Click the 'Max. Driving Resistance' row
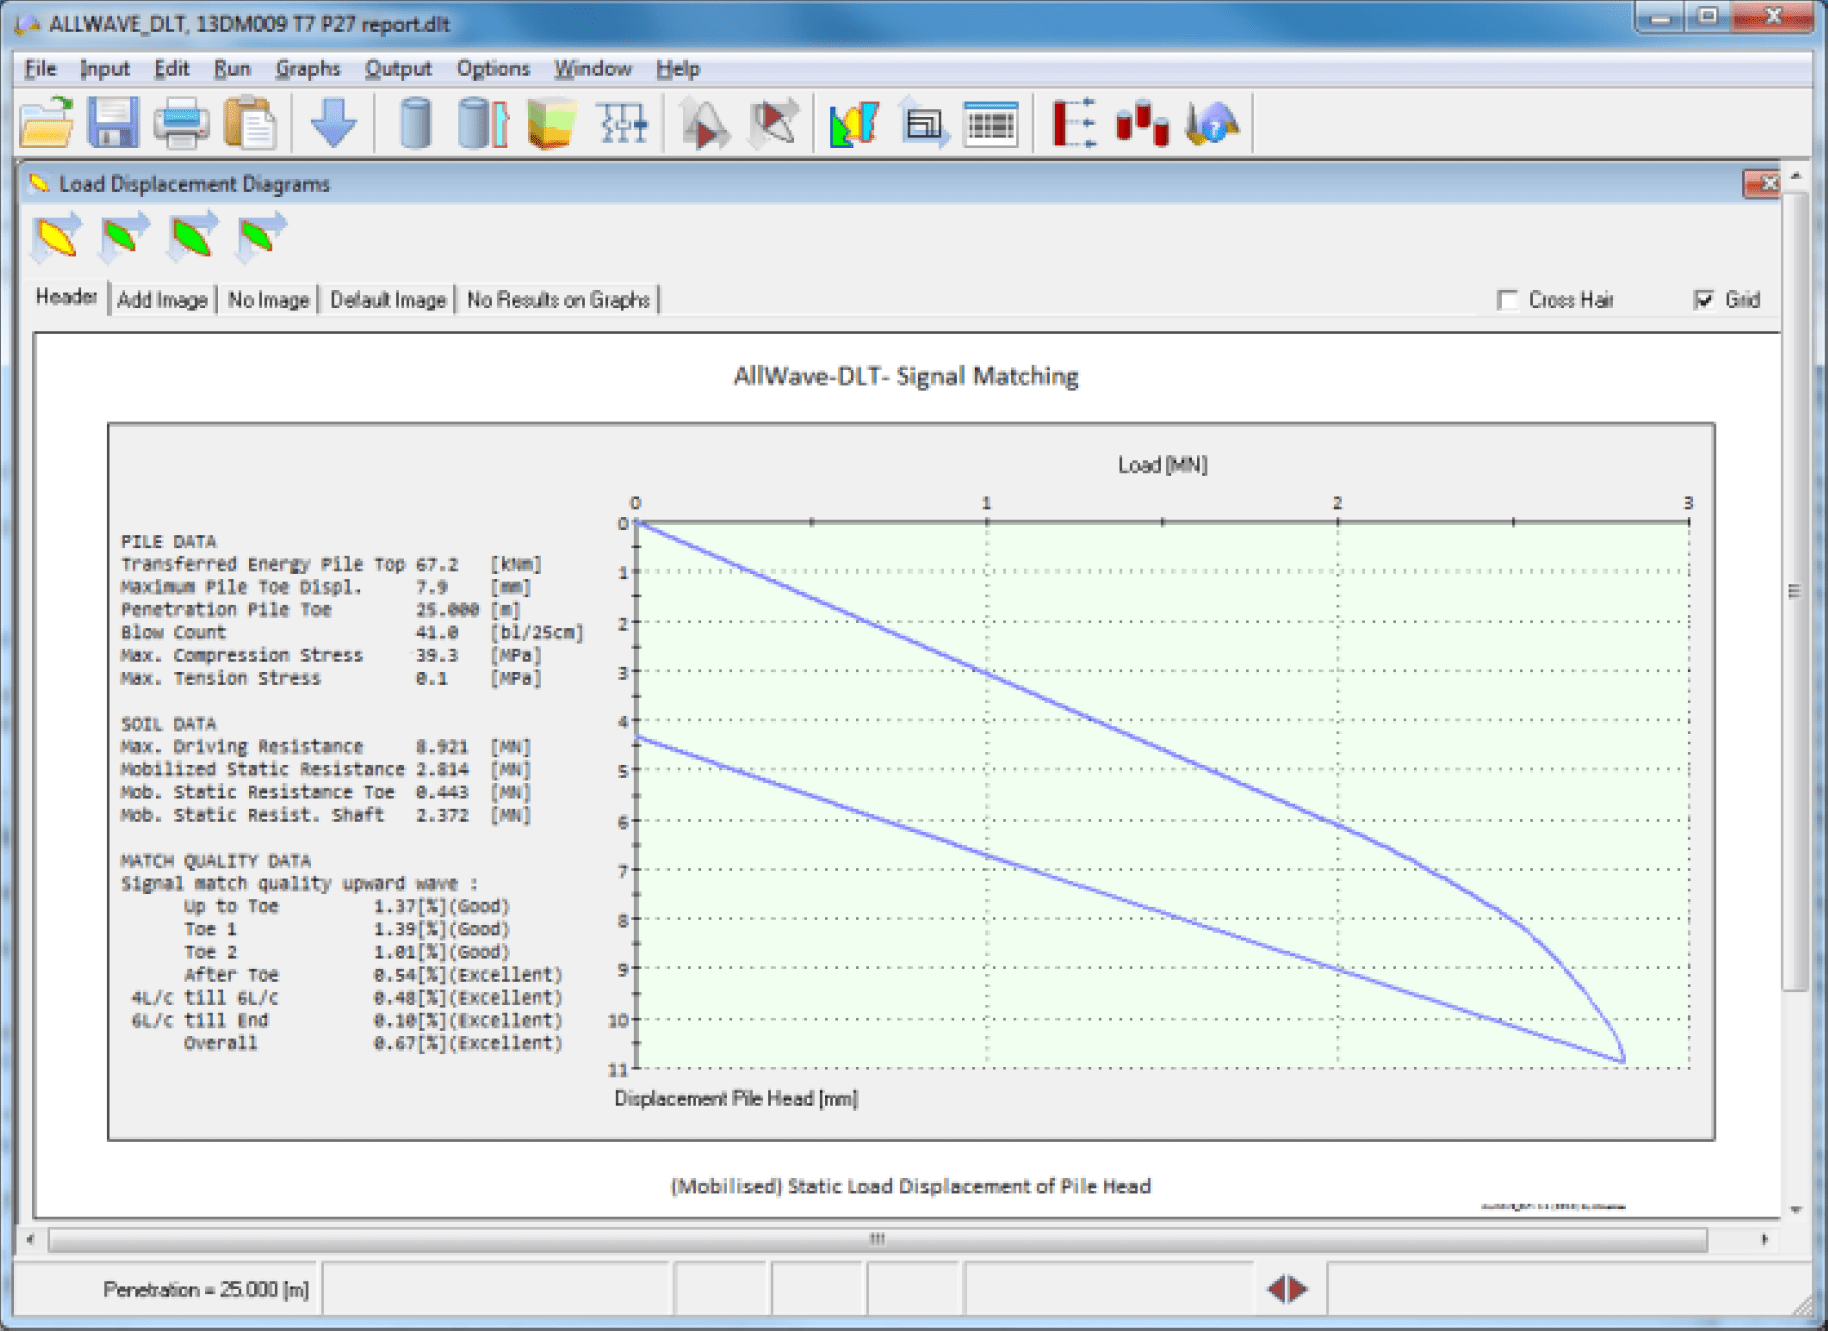The height and width of the screenshot is (1332, 1828). [326, 747]
